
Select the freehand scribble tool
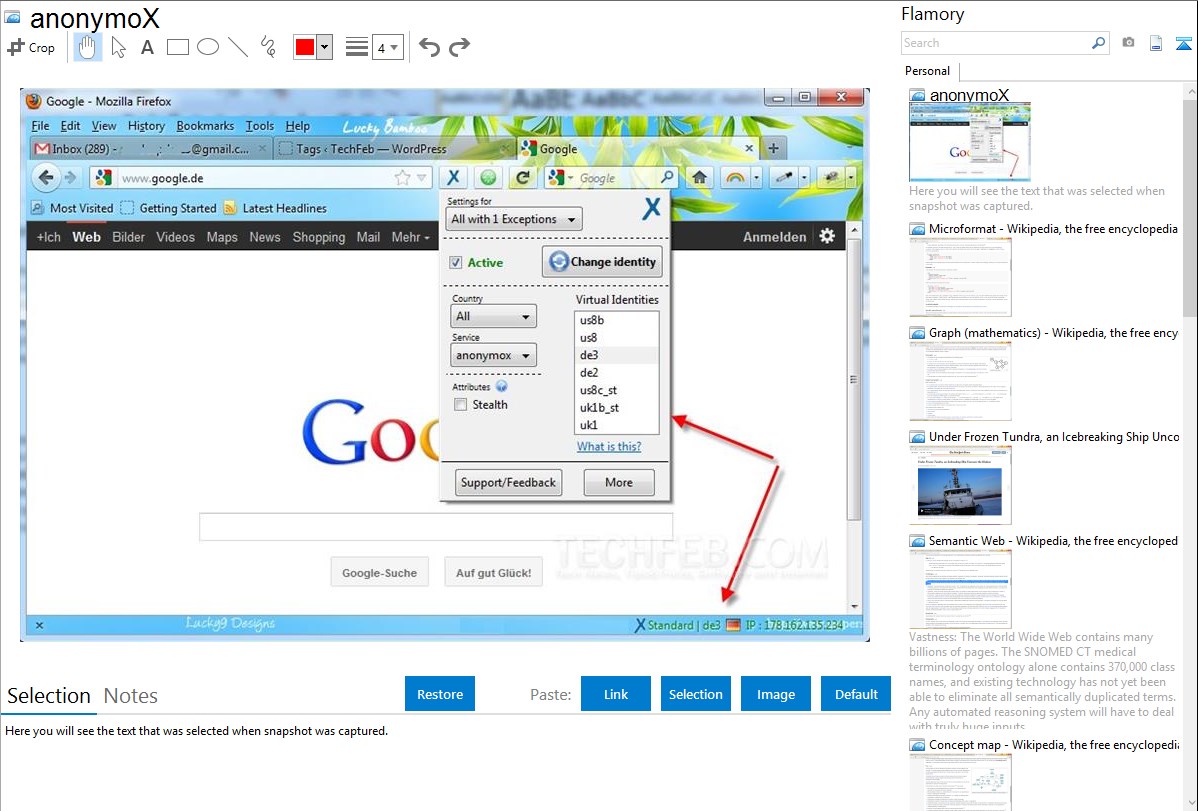coord(268,47)
